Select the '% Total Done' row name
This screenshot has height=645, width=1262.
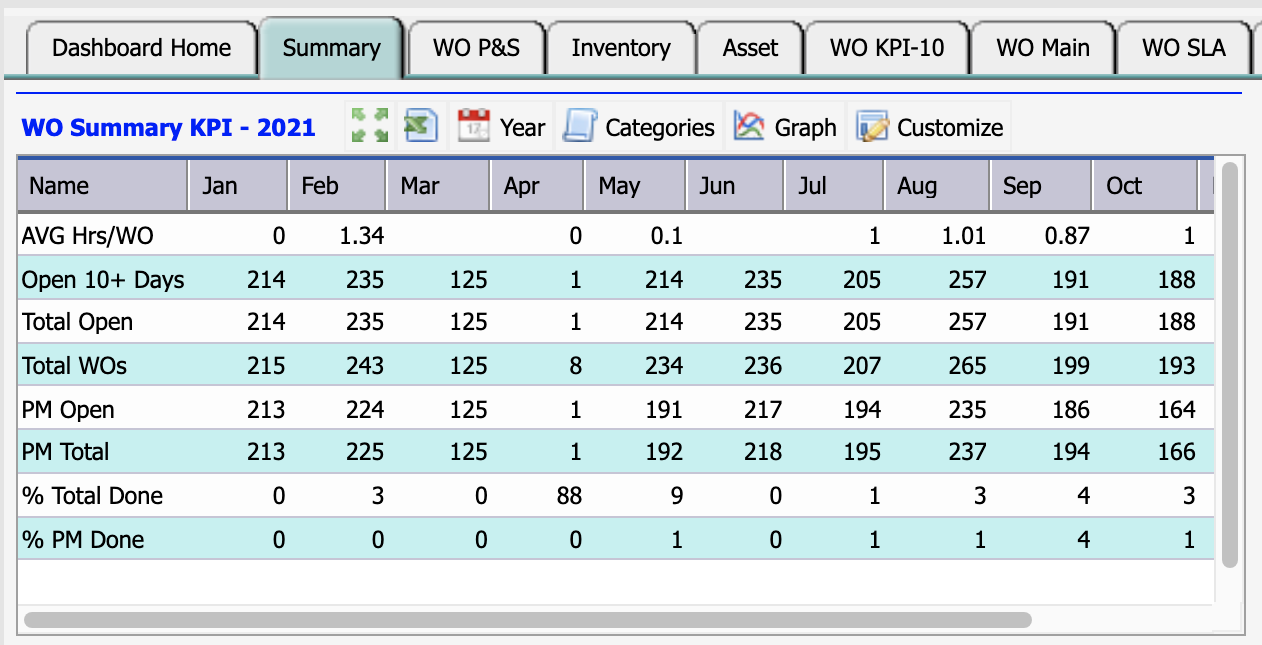(x=92, y=496)
